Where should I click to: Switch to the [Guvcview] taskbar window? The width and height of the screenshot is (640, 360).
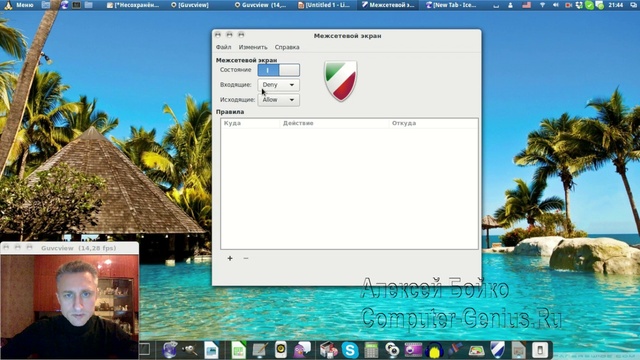pyautogui.click(x=190, y=5)
